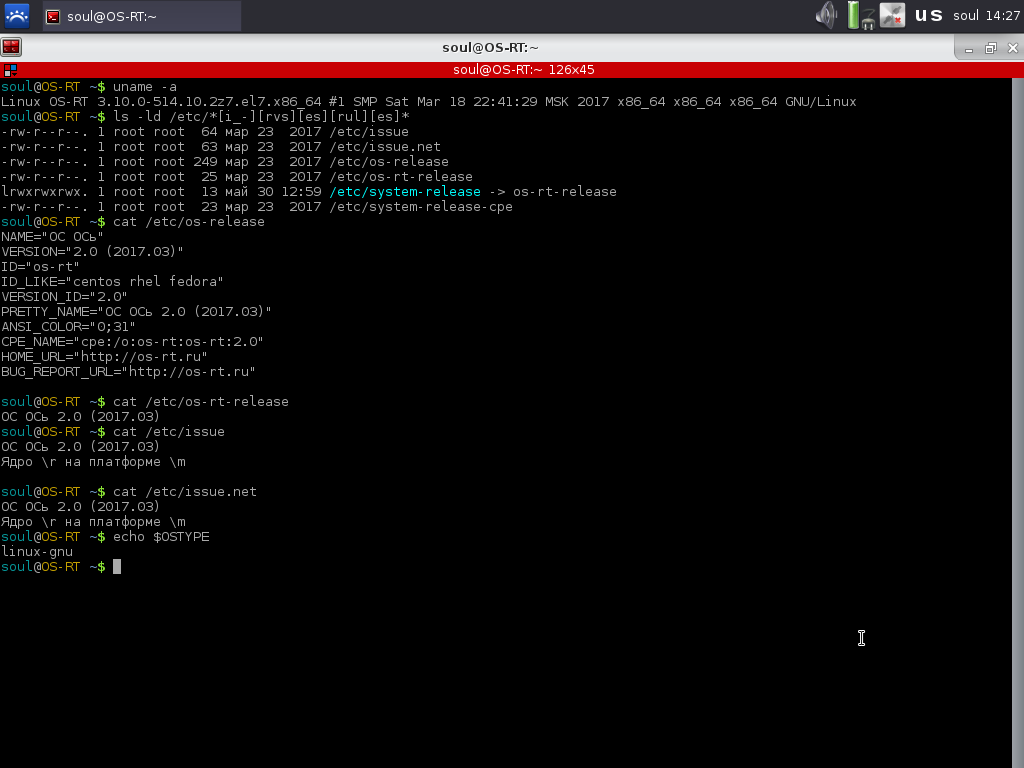Click the 'echo $OSTYPE' command
The image size is (1024, 768).
click(161, 537)
